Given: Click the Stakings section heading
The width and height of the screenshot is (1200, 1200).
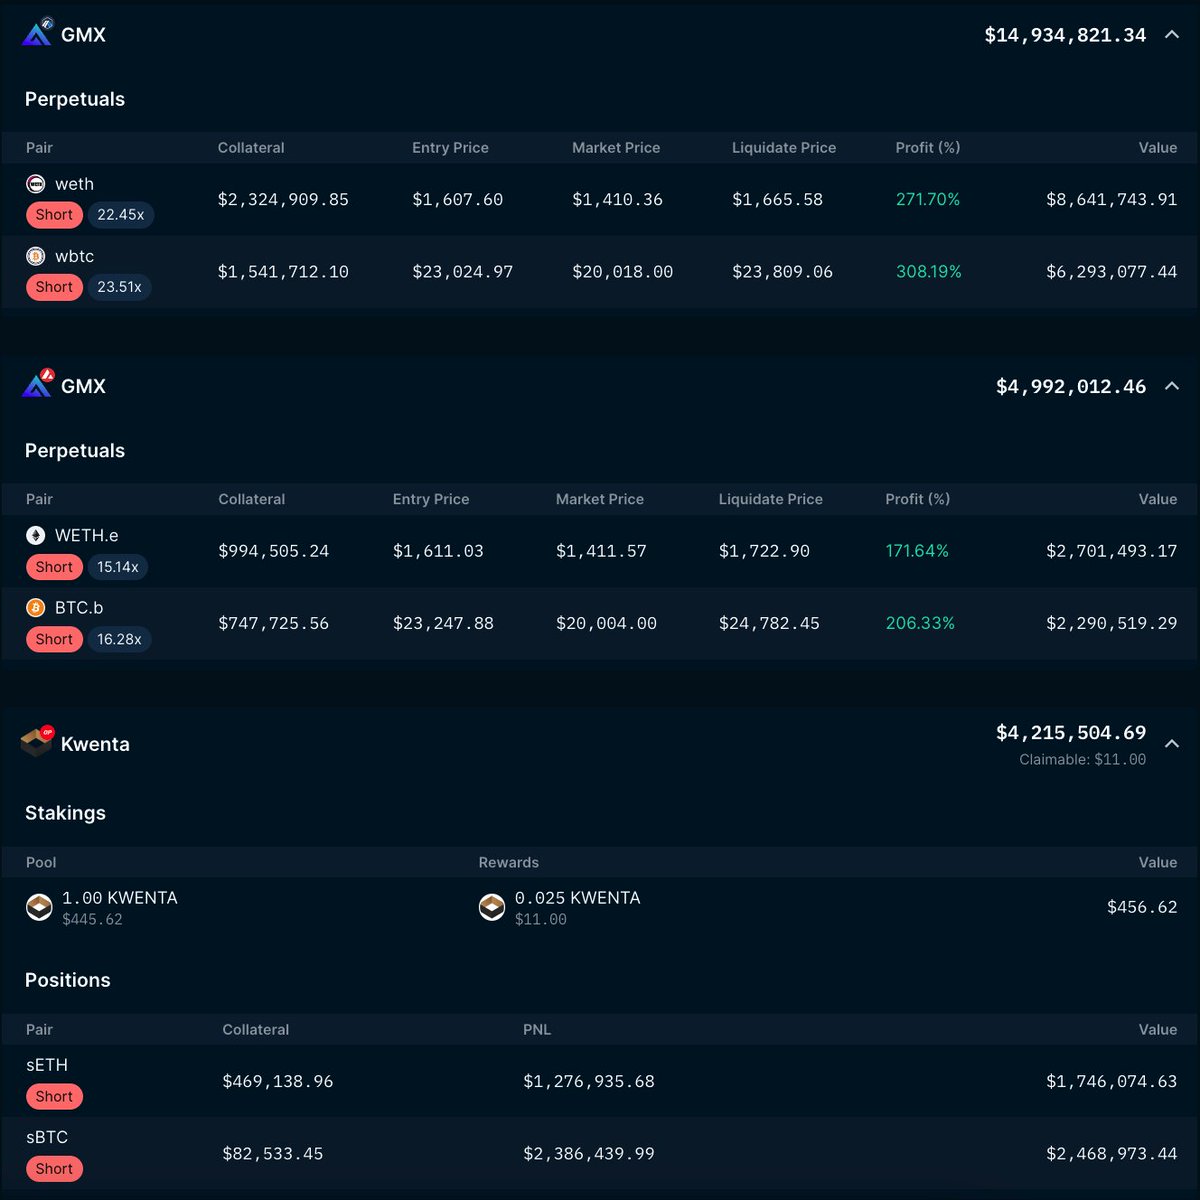Looking at the screenshot, I should click(65, 813).
